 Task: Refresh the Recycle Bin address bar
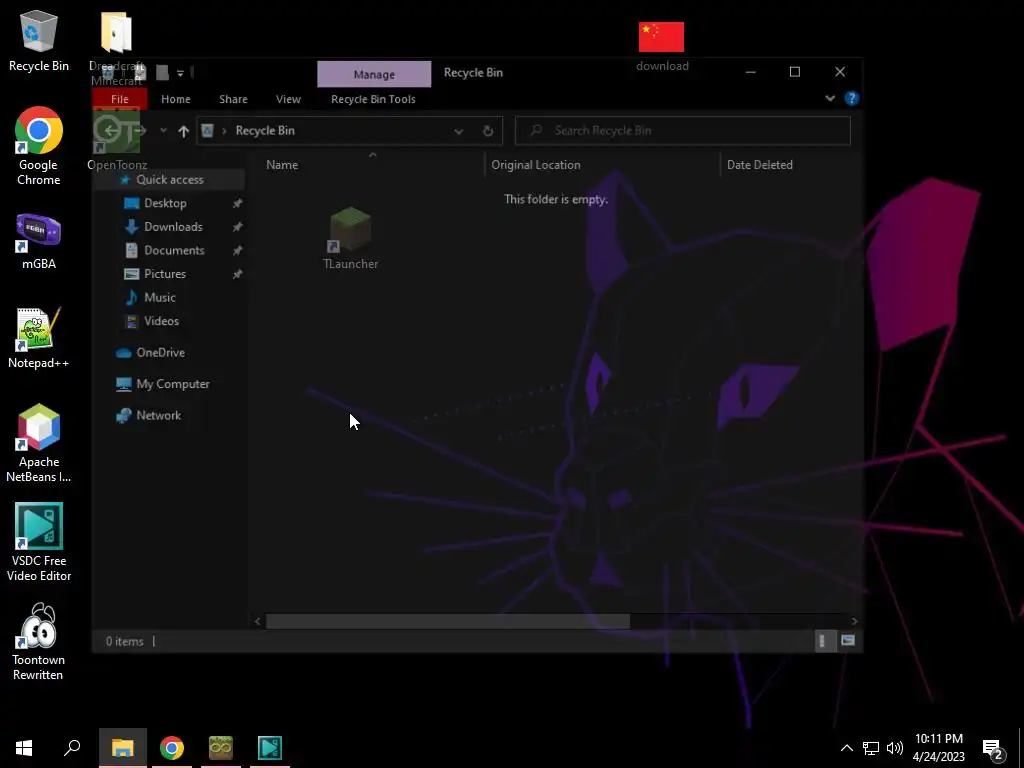coord(487,131)
